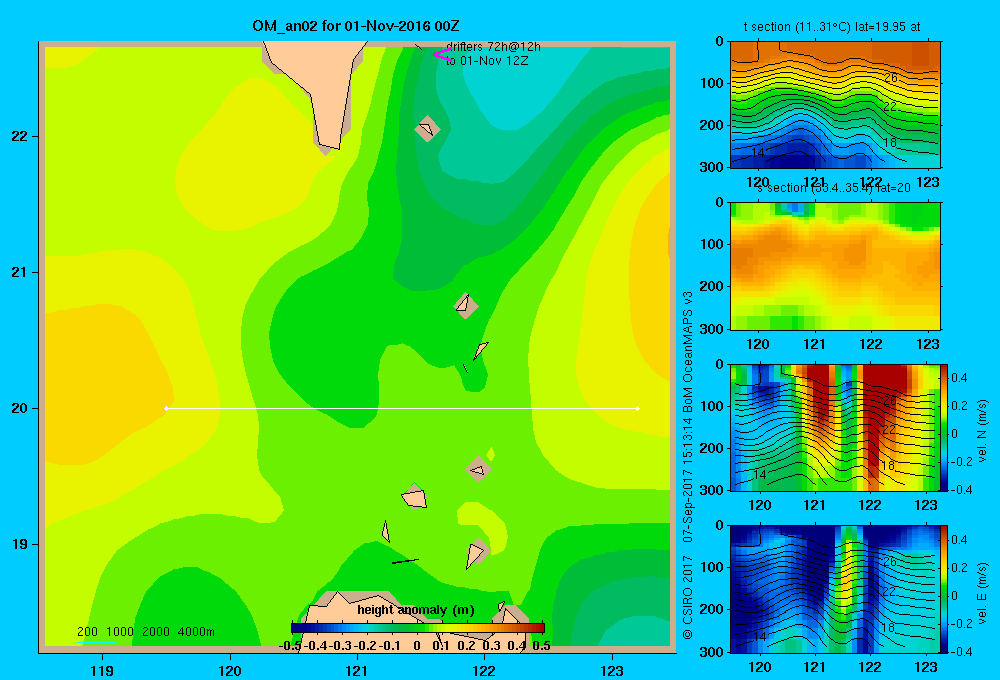The width and height of the screenshot is (1000, 680).
Task: Click the depth 300 label of the salinity section
Action: pos(712,329)
